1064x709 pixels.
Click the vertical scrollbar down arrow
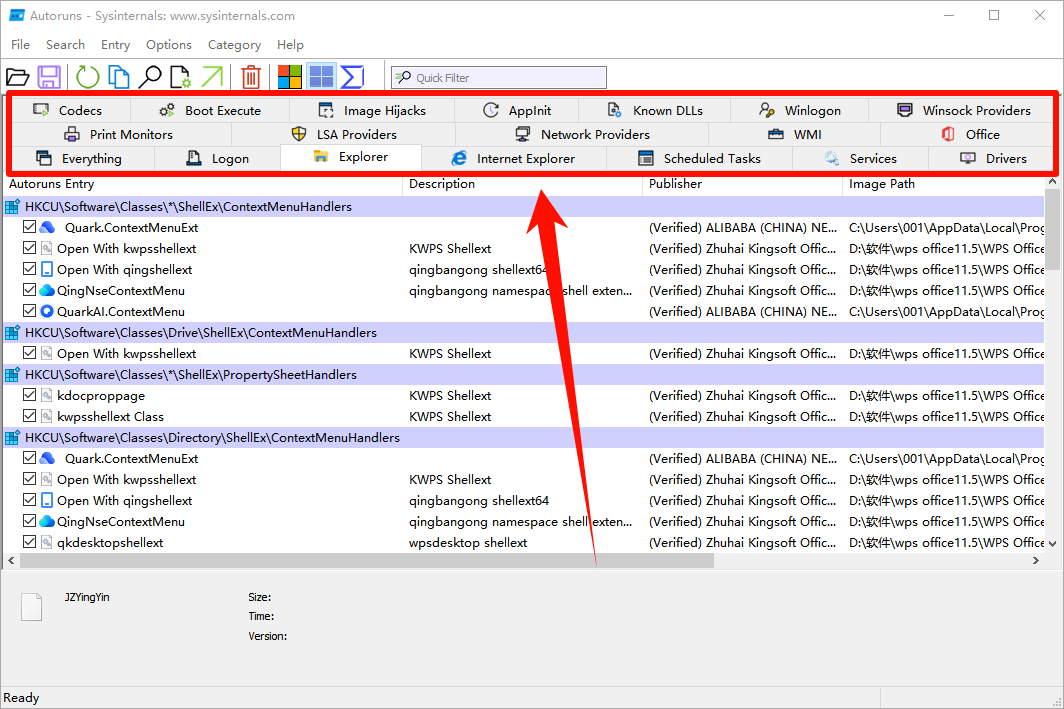tap(1052, 543)
